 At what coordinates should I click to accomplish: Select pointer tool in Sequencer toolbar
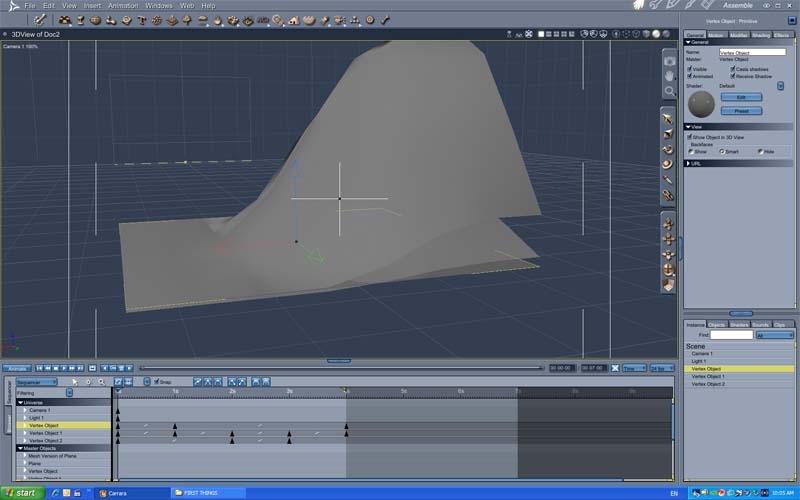click(75, 381)
